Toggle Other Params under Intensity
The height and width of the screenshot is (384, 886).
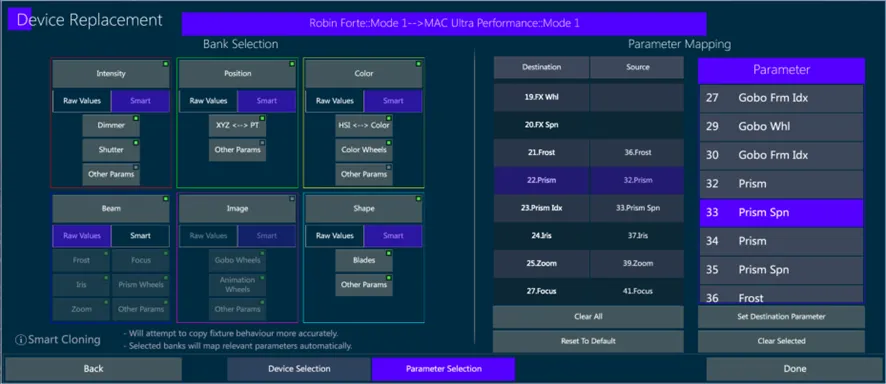click(111, 174)
